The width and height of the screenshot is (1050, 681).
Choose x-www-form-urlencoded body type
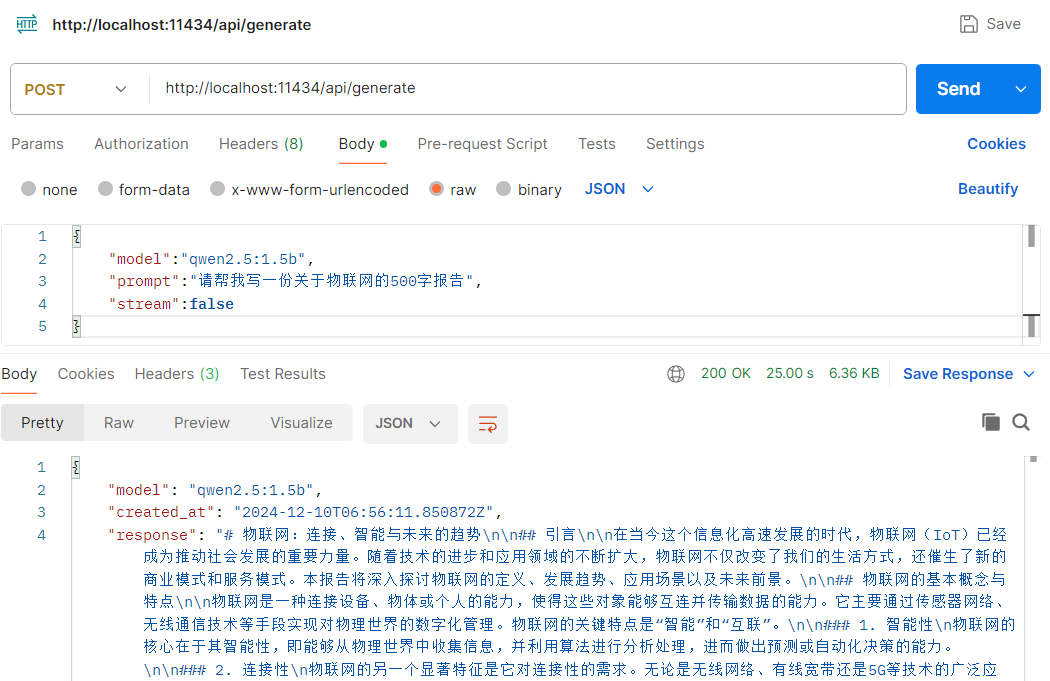point(217,189)
